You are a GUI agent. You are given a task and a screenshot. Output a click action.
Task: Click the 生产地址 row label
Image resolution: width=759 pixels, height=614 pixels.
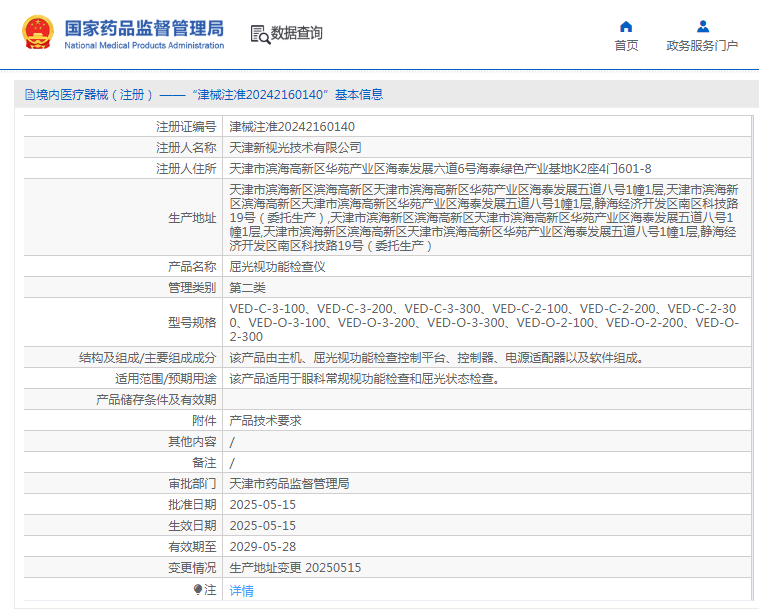coord(192,218)
